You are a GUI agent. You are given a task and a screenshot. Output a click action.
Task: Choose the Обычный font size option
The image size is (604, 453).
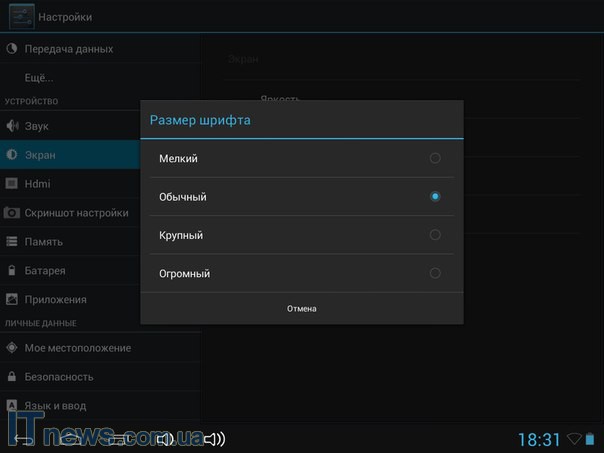[435, 197]
